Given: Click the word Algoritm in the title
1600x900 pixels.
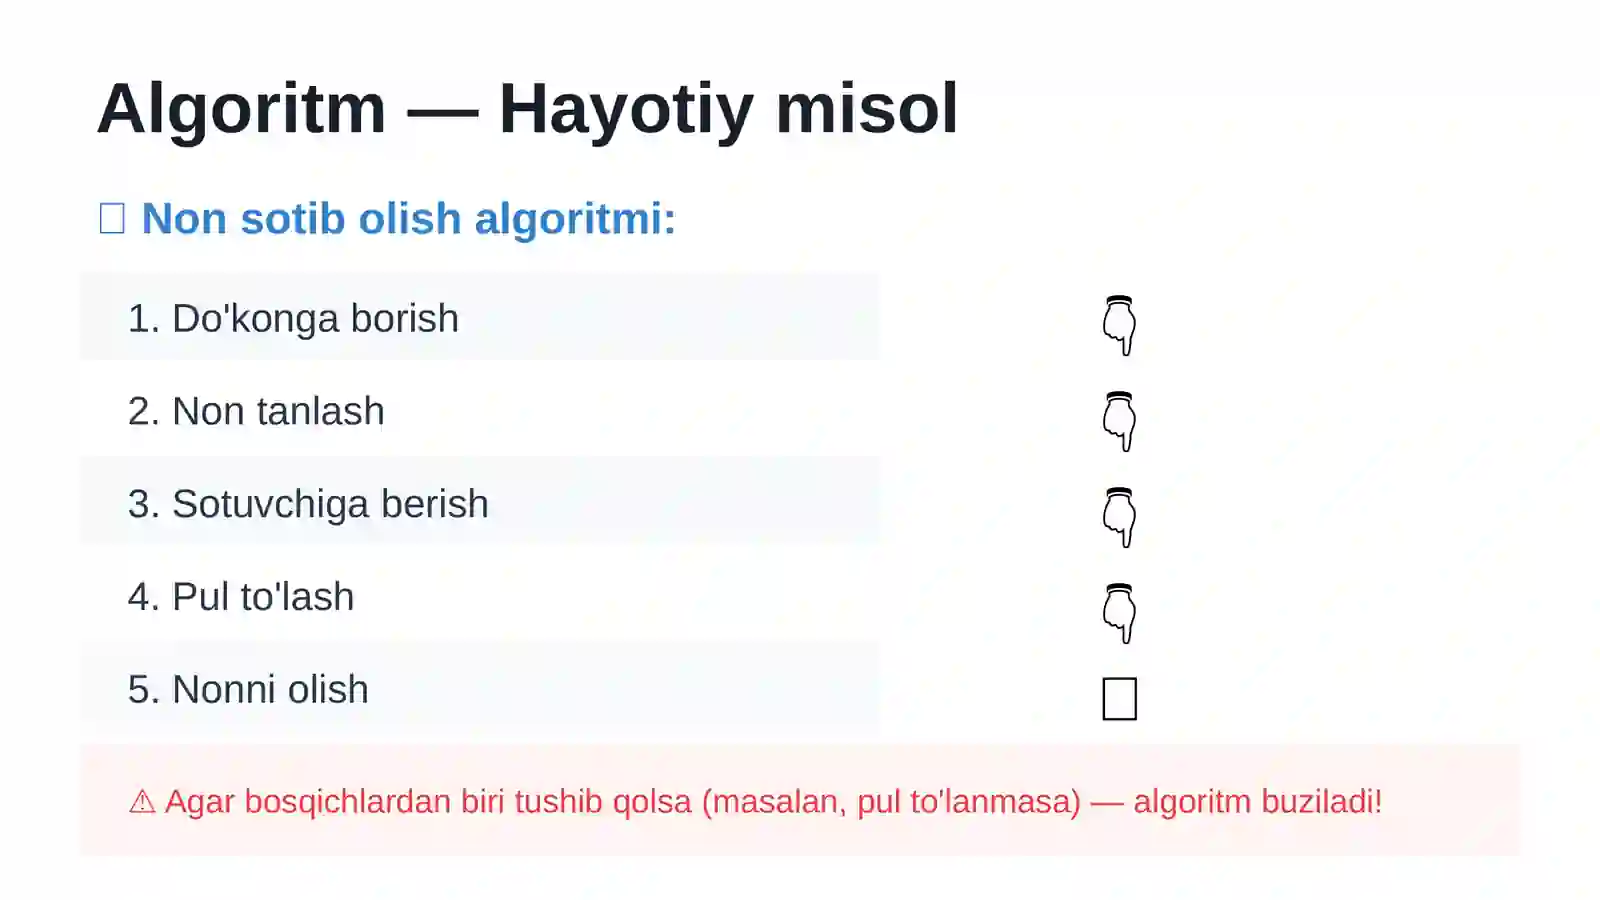Looking at the screenshot, I should coord(241,108).
